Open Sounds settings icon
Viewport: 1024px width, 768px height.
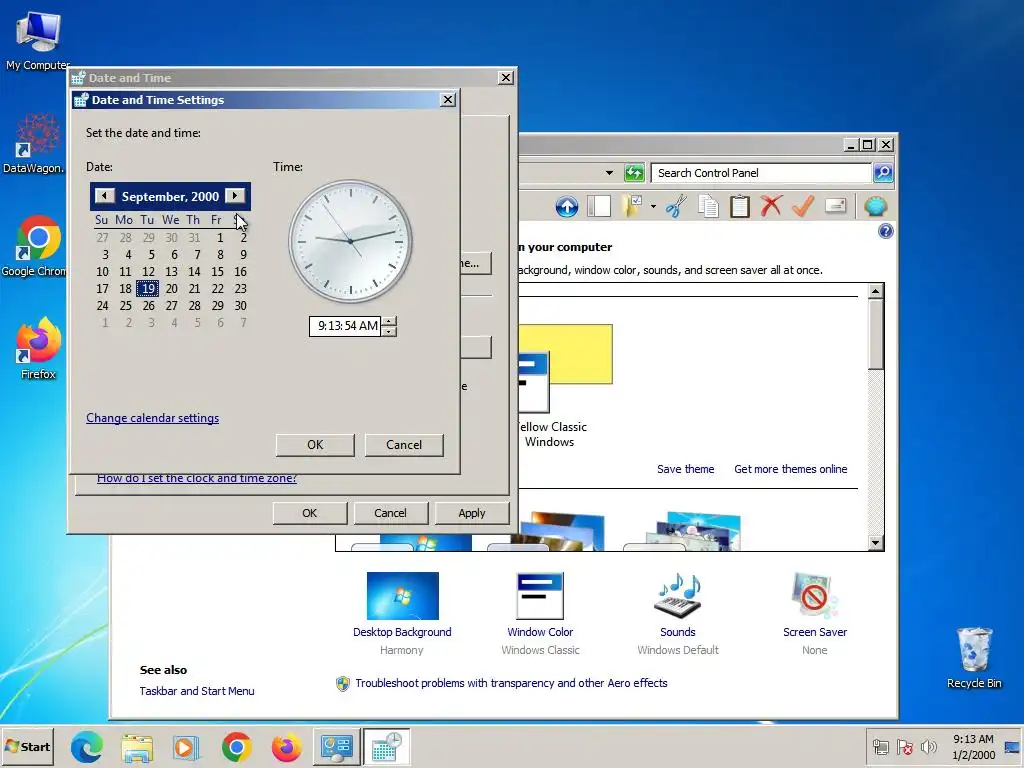[677, 596]
